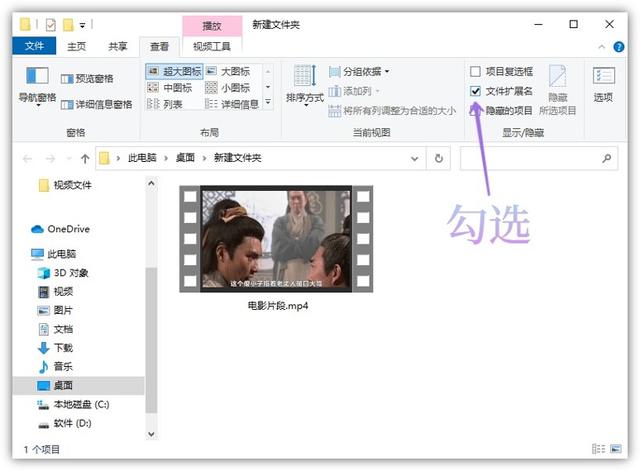Open 音乐 folder in sidebar
The height and width of the screenshot is (471, 640).
coord(56,367)
